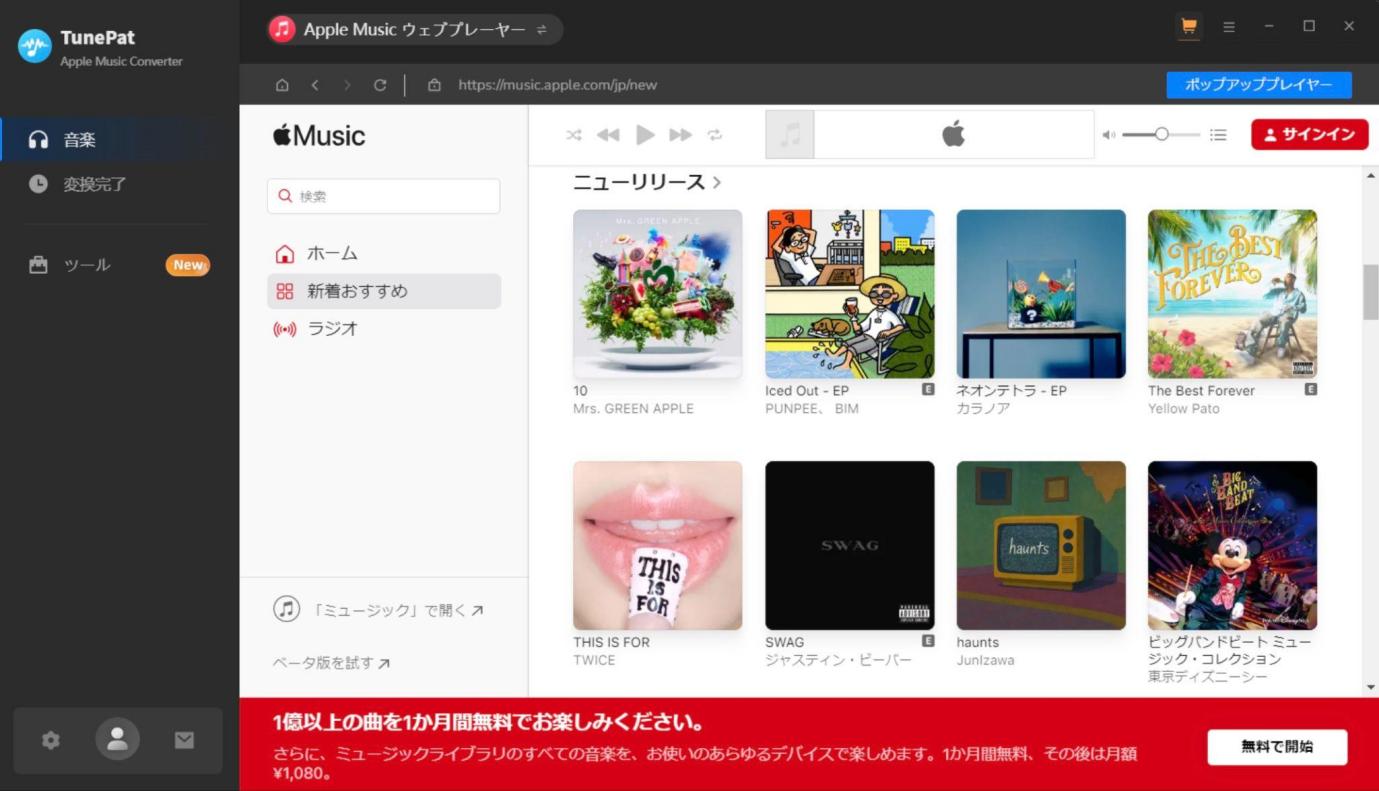Reload the Apple Music web page
Viewport: 1379px width, 791px height.
pos(380,85)
